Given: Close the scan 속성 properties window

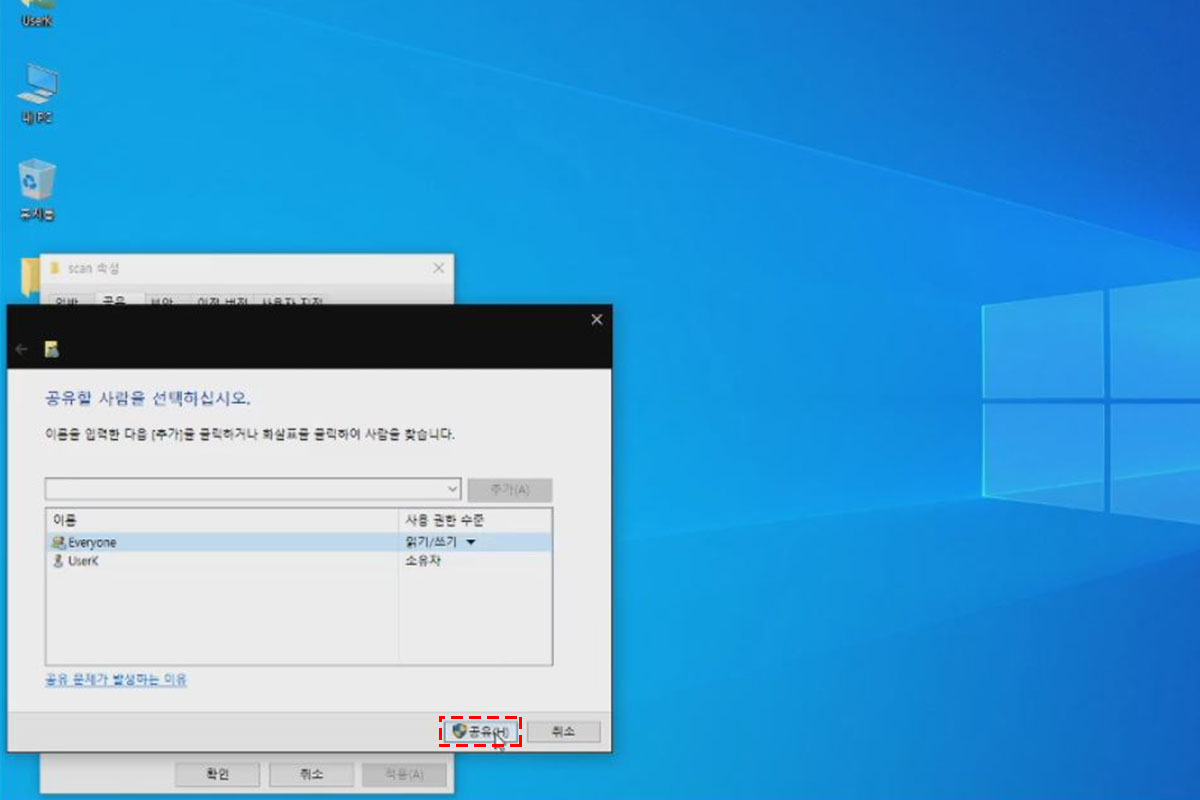Looking at the screenshot, I should [x=439, y=268].
